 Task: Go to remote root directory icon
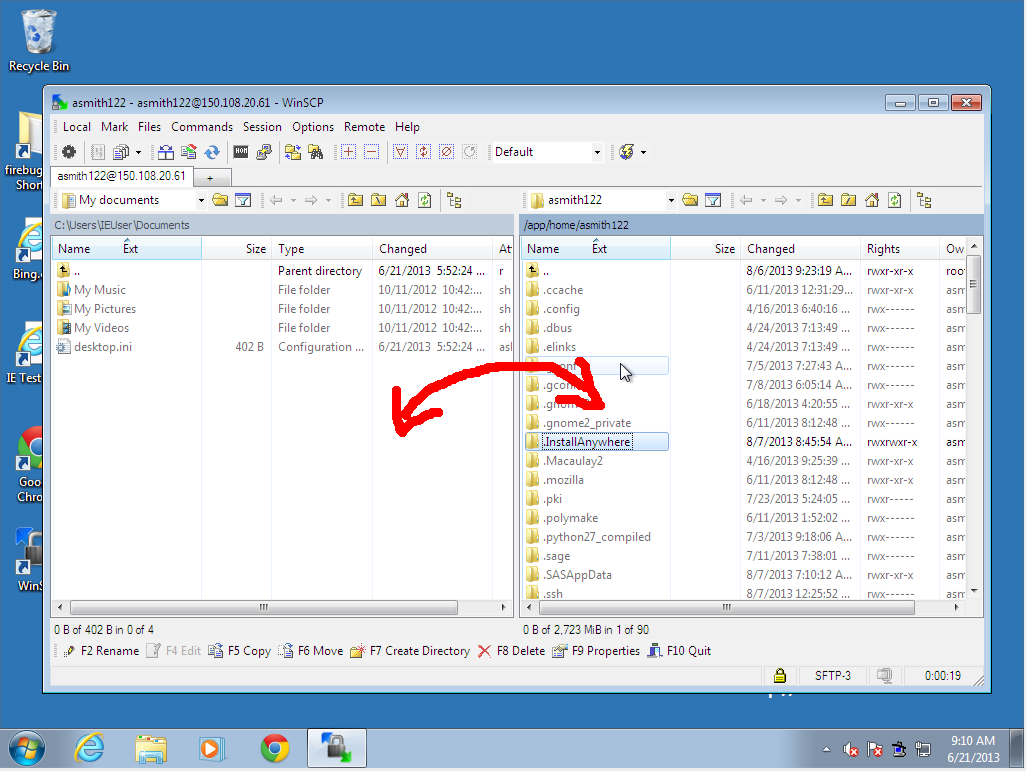click(x=848, y=200)
